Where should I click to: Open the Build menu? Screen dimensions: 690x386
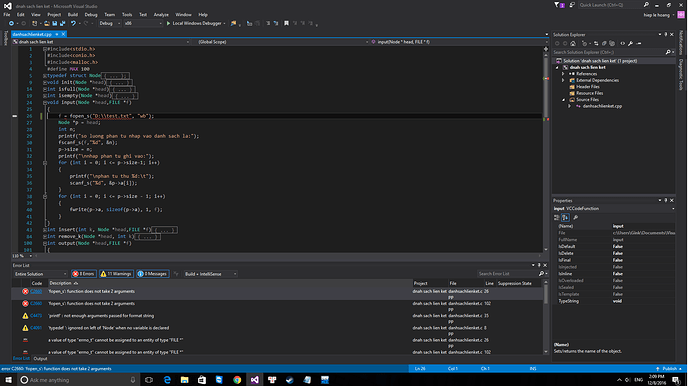pos(73,15)
